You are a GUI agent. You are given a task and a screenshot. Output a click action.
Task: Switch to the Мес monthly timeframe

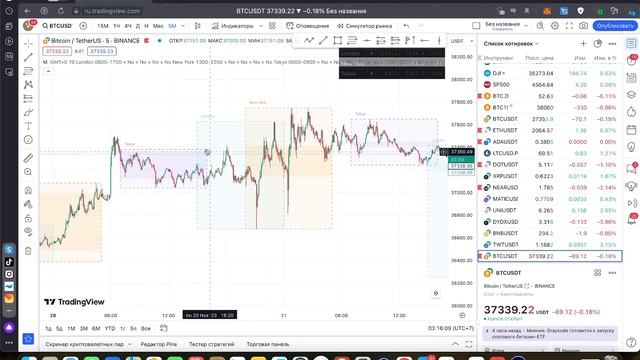tap(158, 26)
